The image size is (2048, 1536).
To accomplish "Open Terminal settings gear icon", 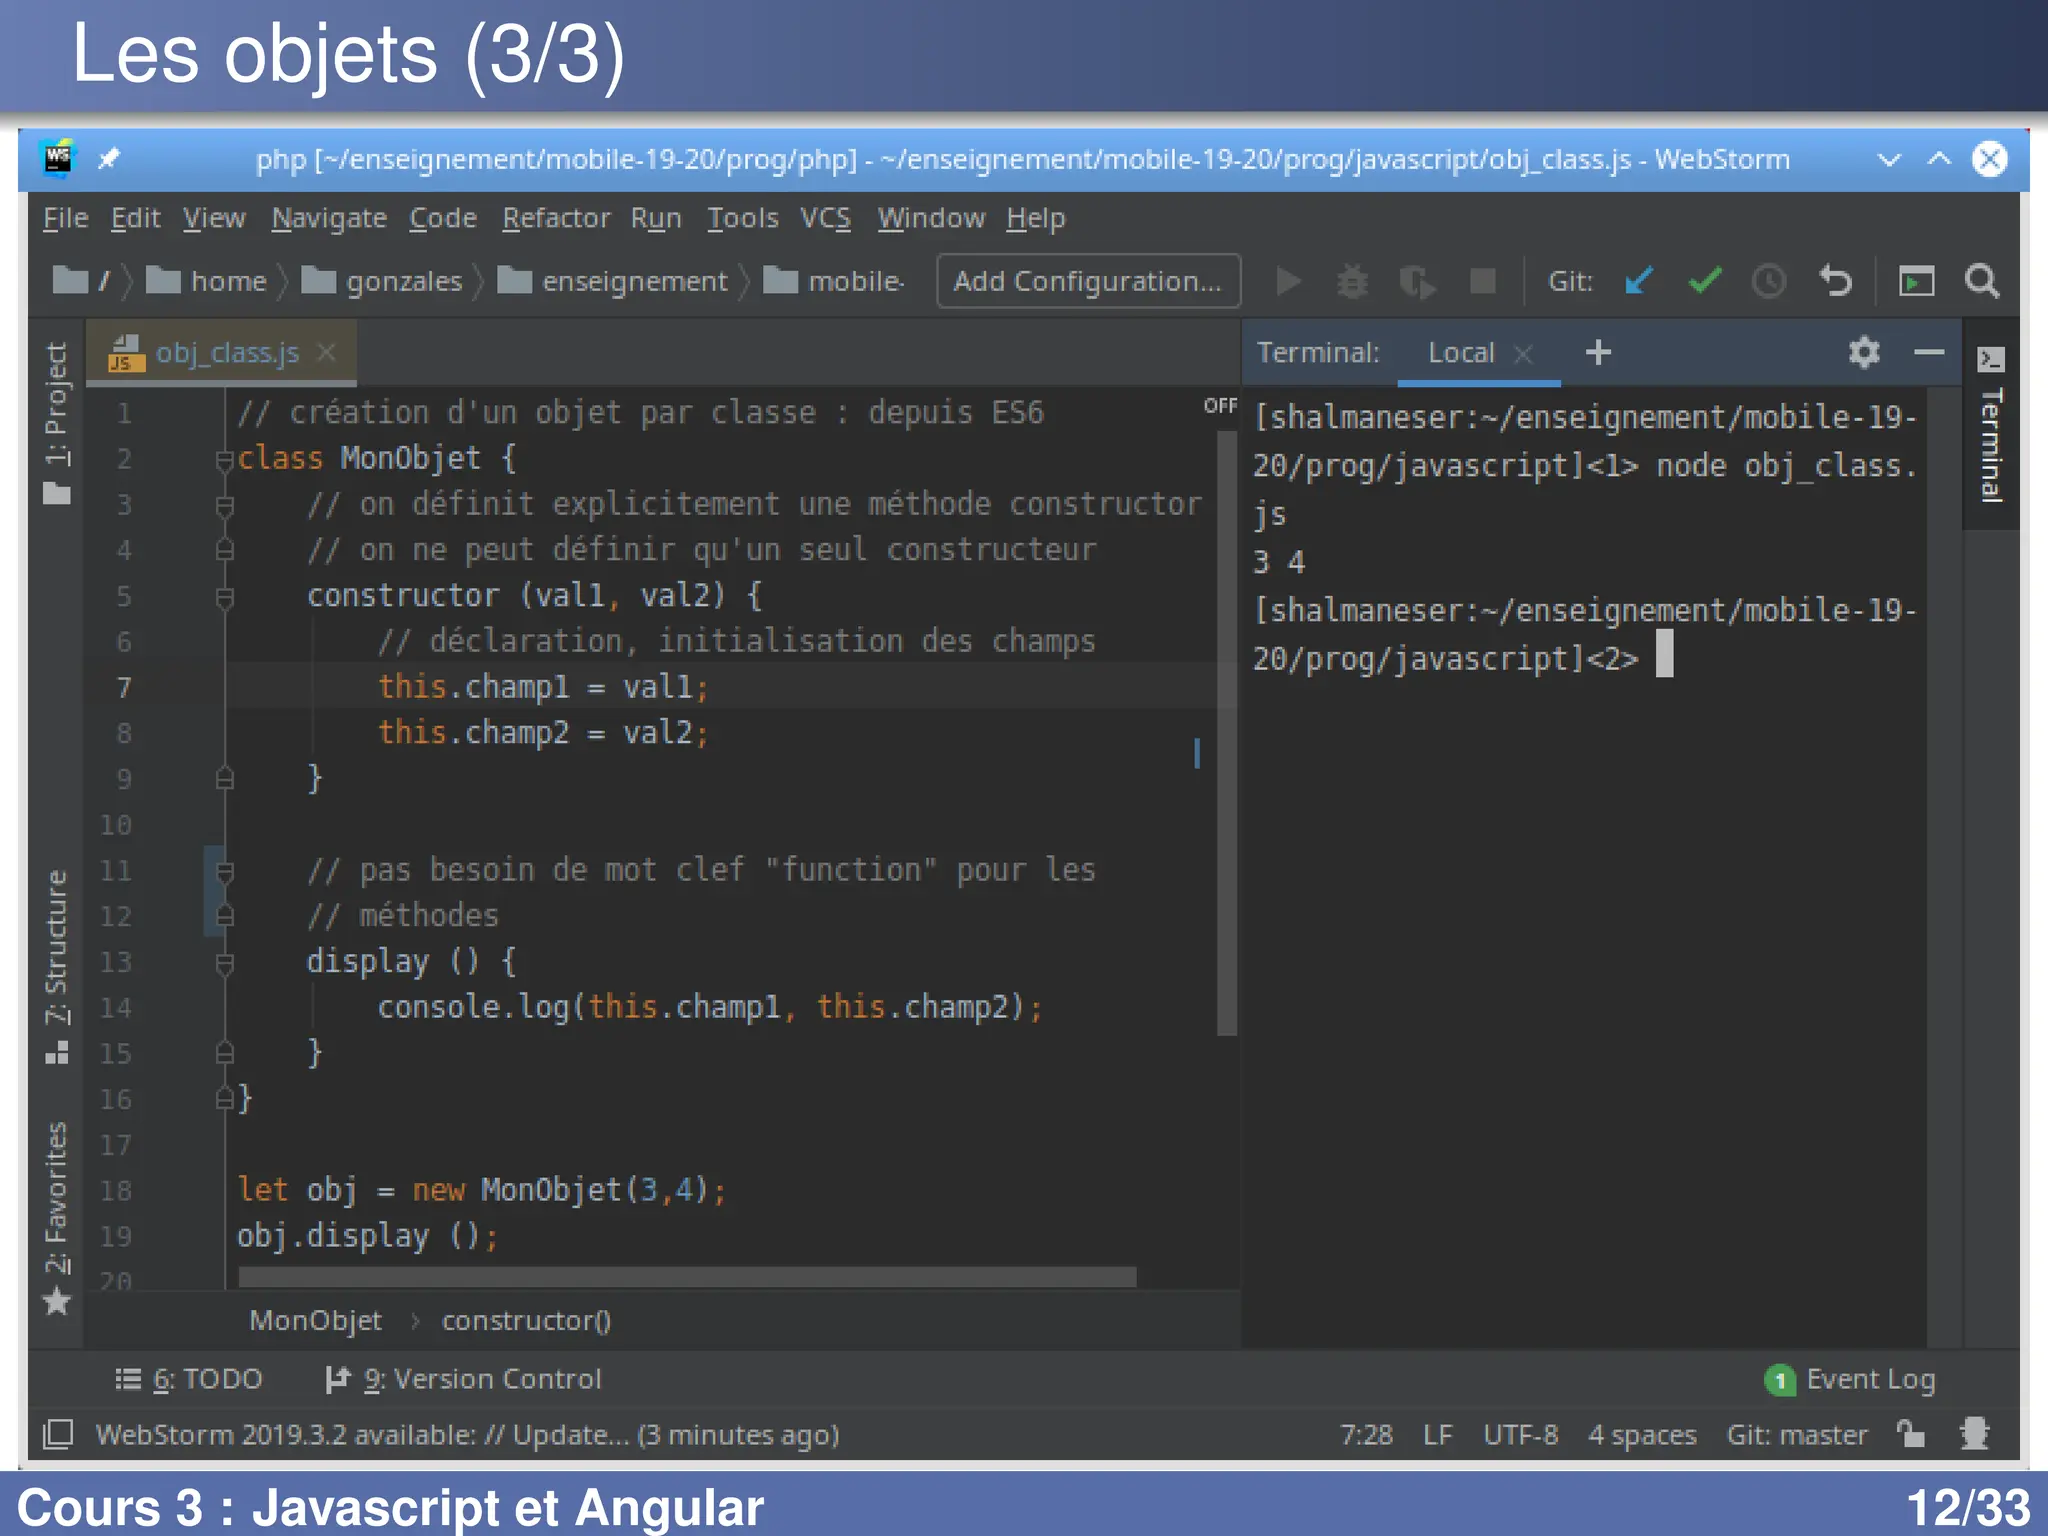I will [1864, 352].
